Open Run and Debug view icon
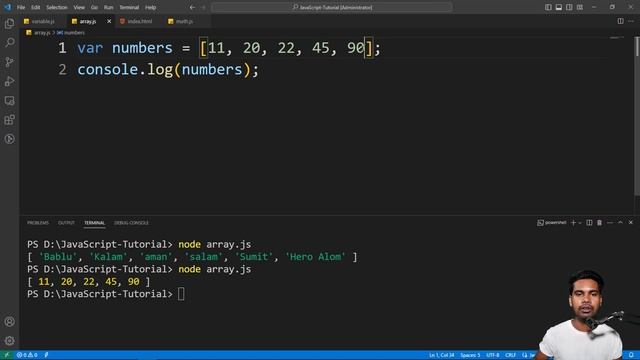Screen dimensions: 640x360 pyautogui.click(x=9, y=81)
